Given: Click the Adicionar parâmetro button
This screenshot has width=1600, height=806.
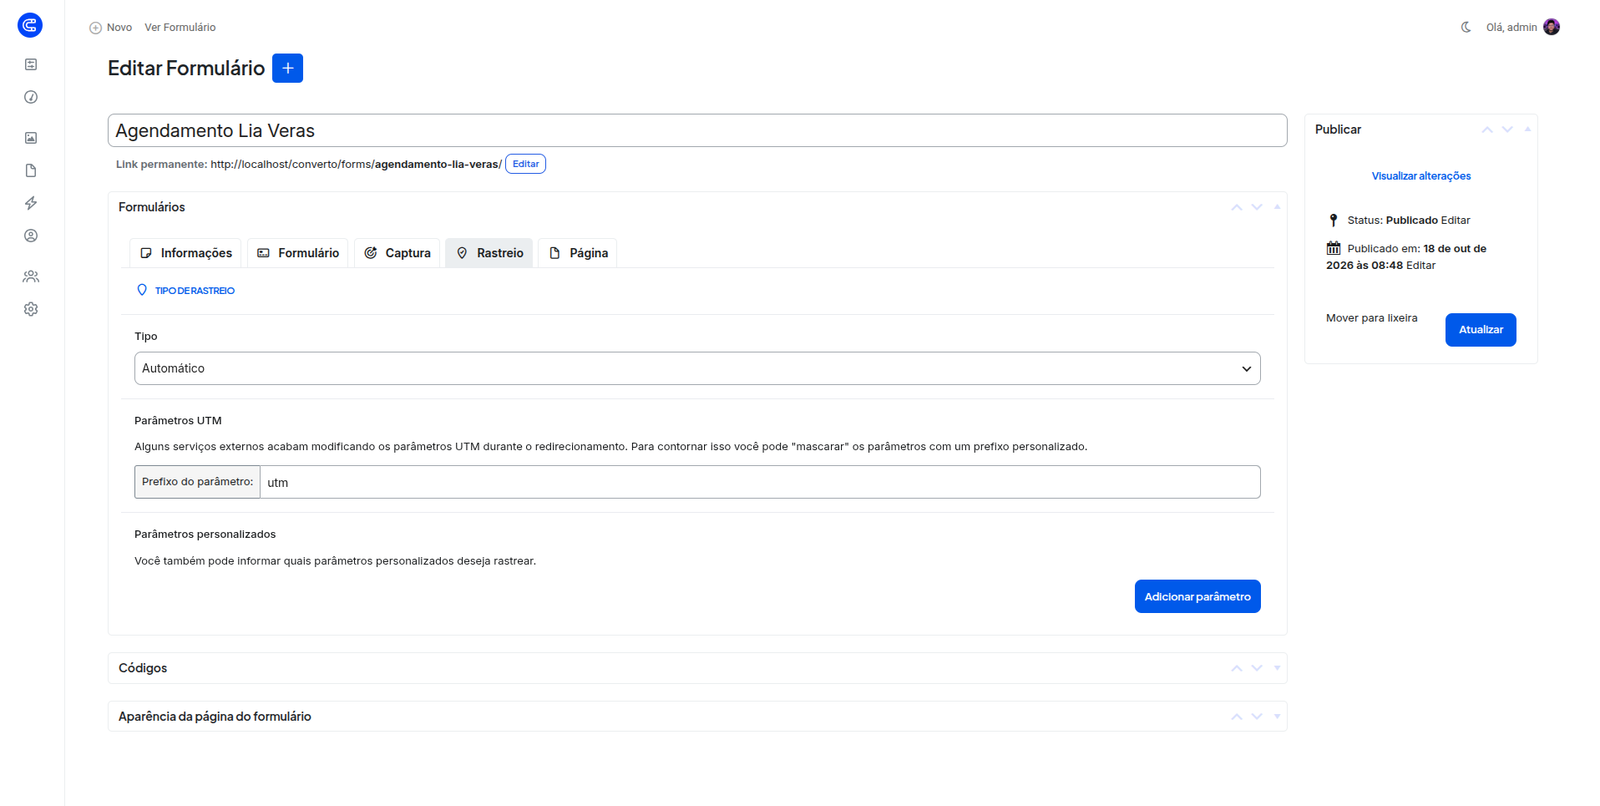Looking at the screenshot, I should pyautogui.click(x=1197, y=597).
